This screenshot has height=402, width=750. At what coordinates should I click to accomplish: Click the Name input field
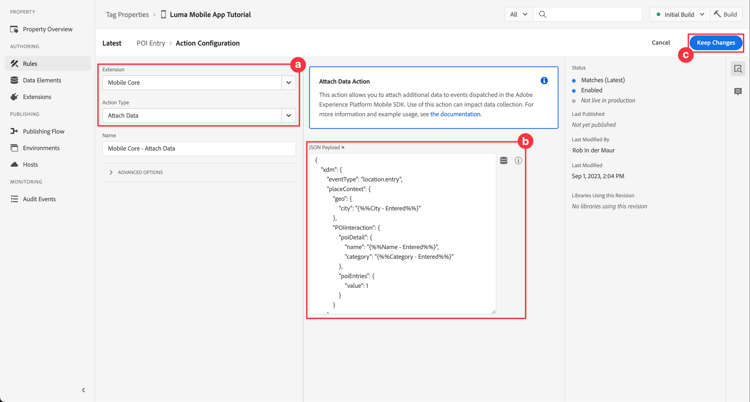click(x=199, y=148)
